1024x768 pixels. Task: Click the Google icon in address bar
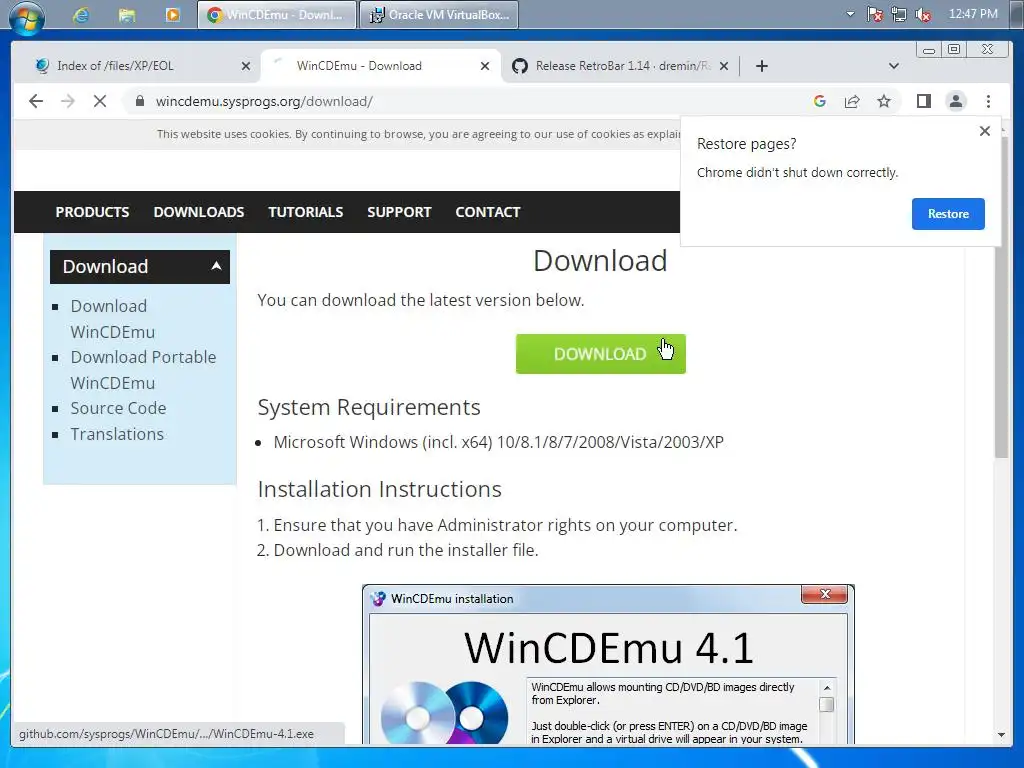(x=820, y=101)
